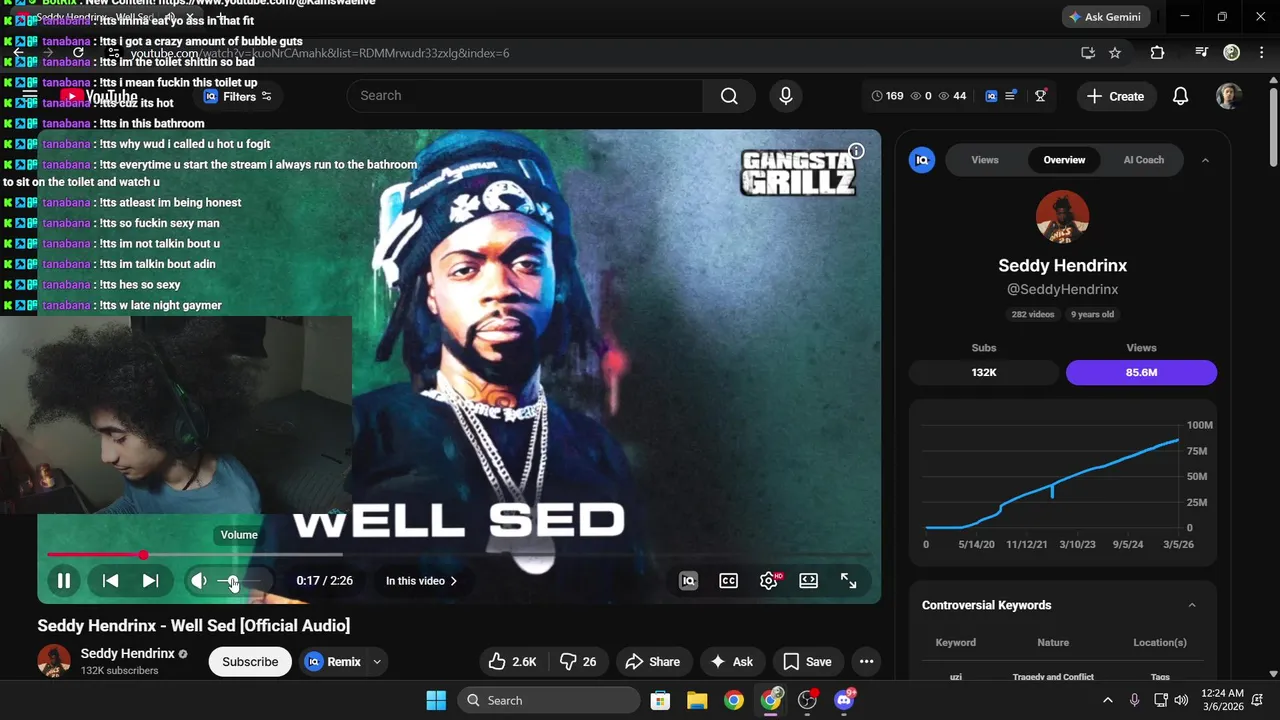Open the Chrome extensions puzzle icon

[x=1157, y=53]
